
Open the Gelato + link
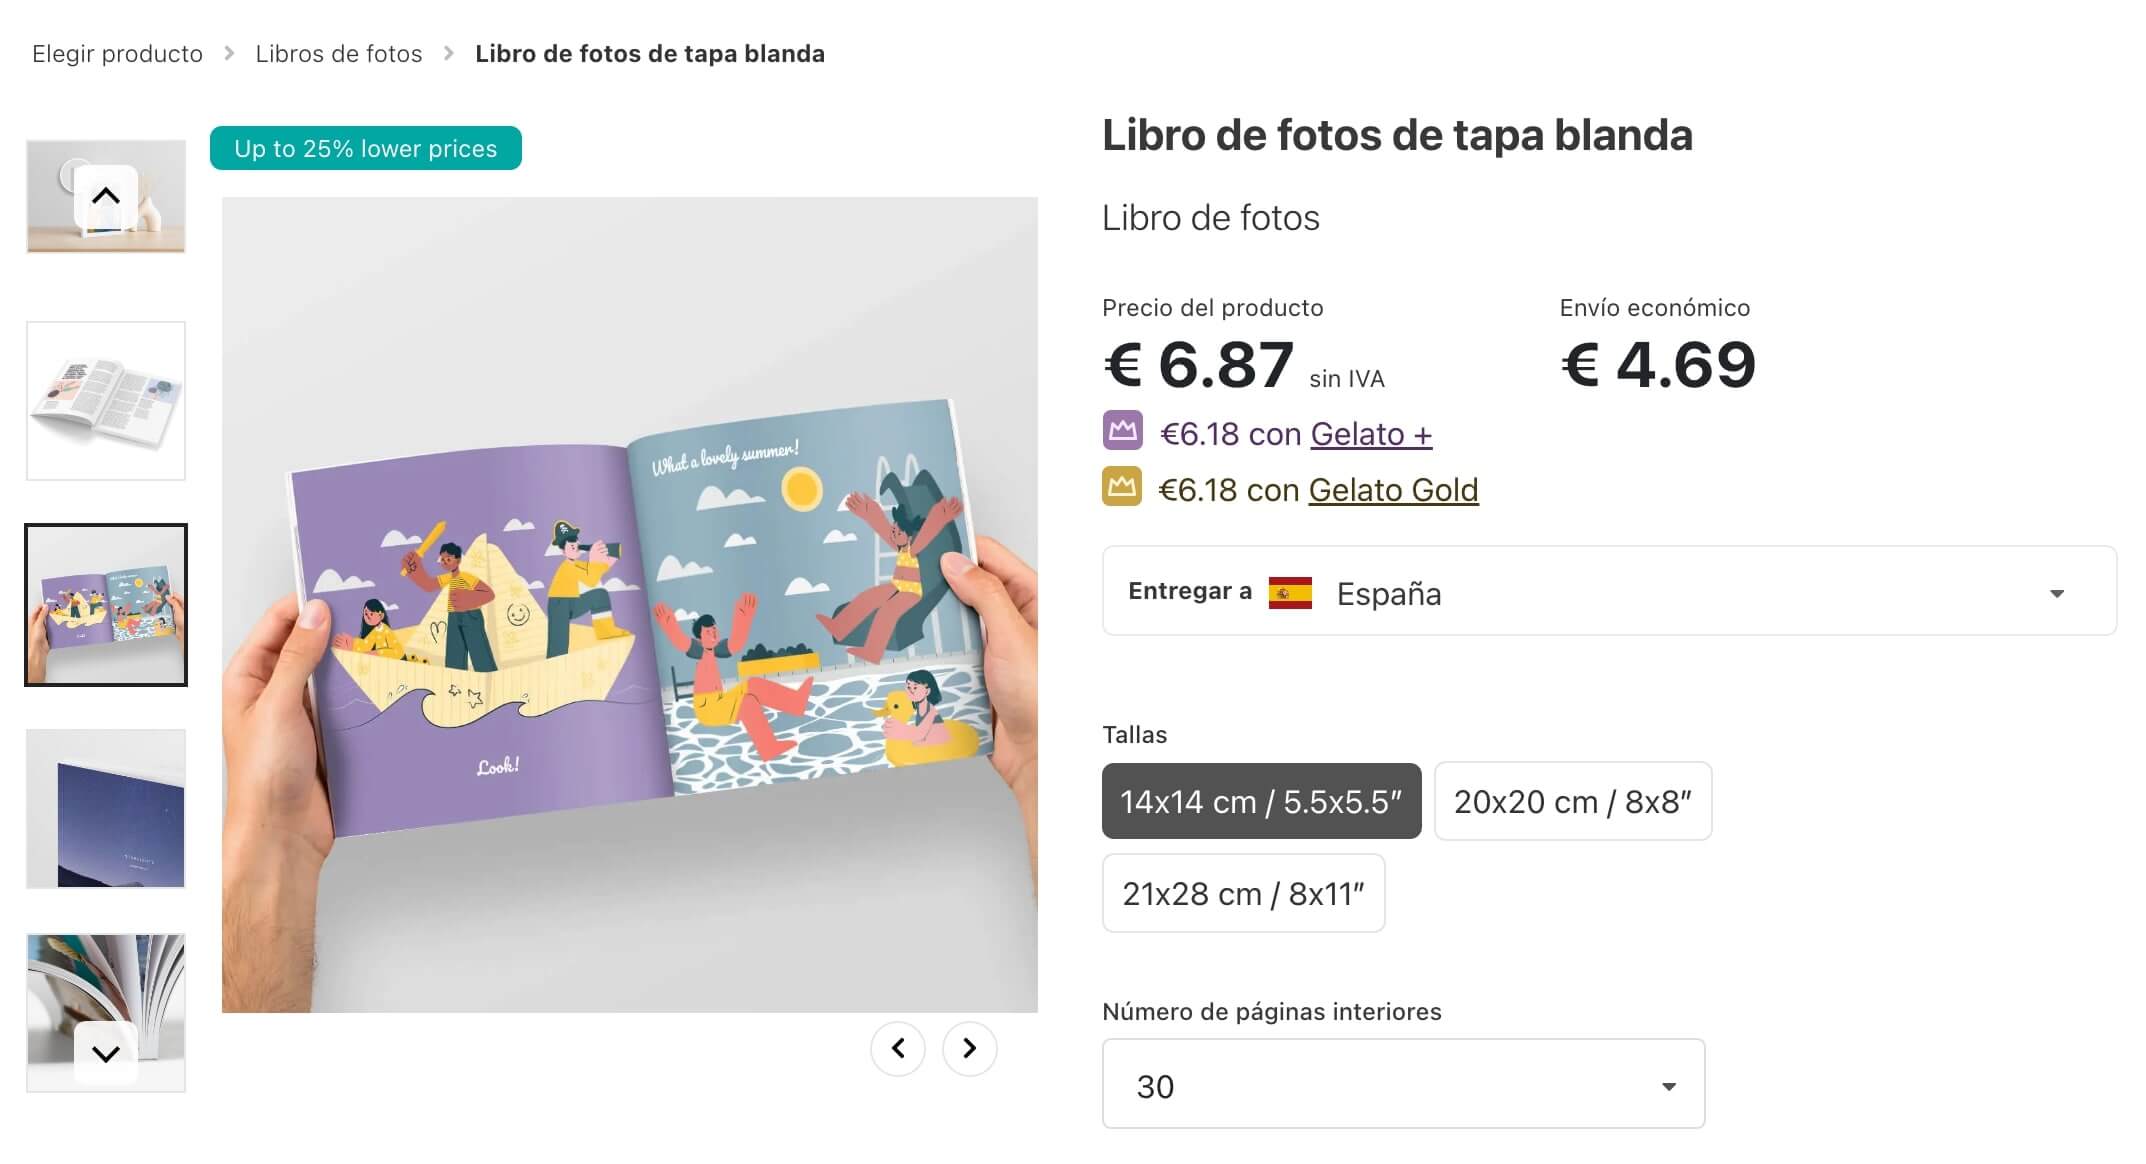1370,434
